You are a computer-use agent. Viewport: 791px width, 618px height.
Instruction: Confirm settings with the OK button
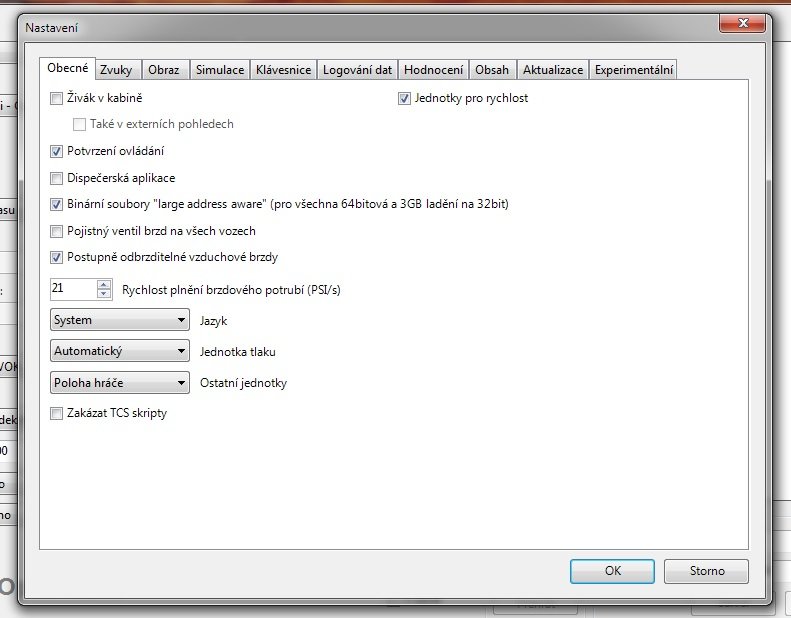(x=612, y=571)
